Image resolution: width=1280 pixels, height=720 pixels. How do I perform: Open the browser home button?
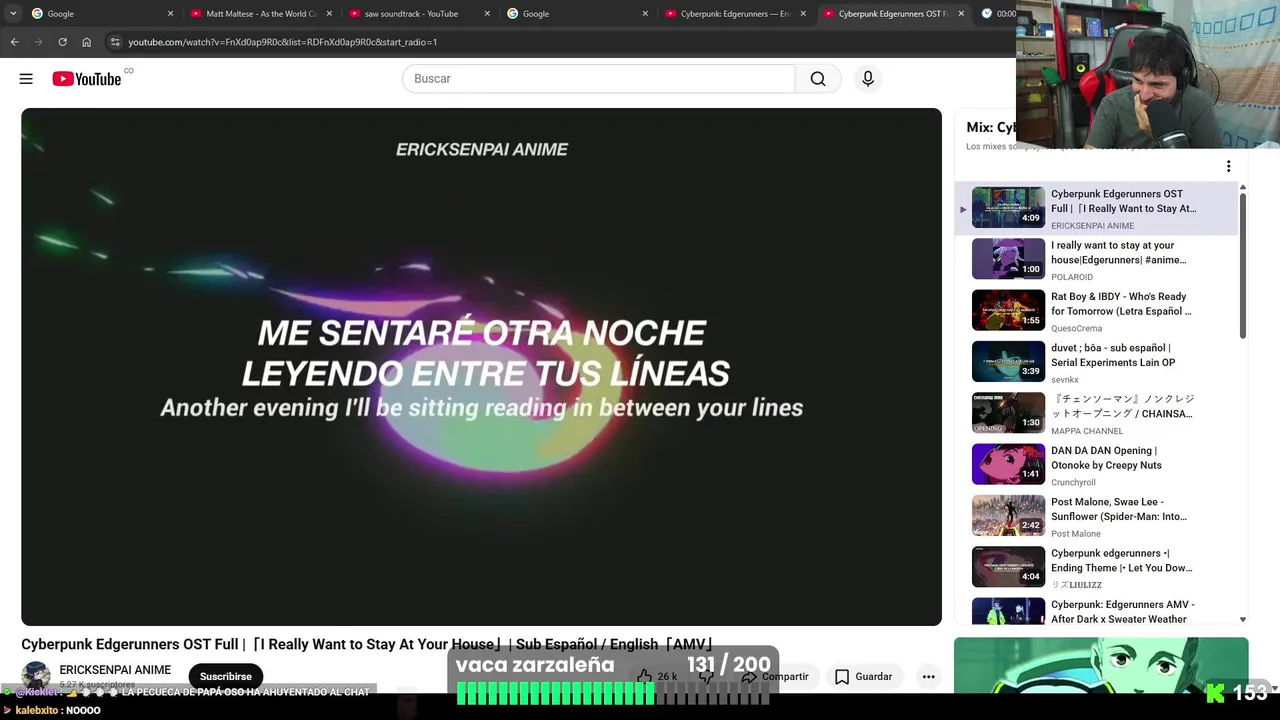click(x=86, y=42)
